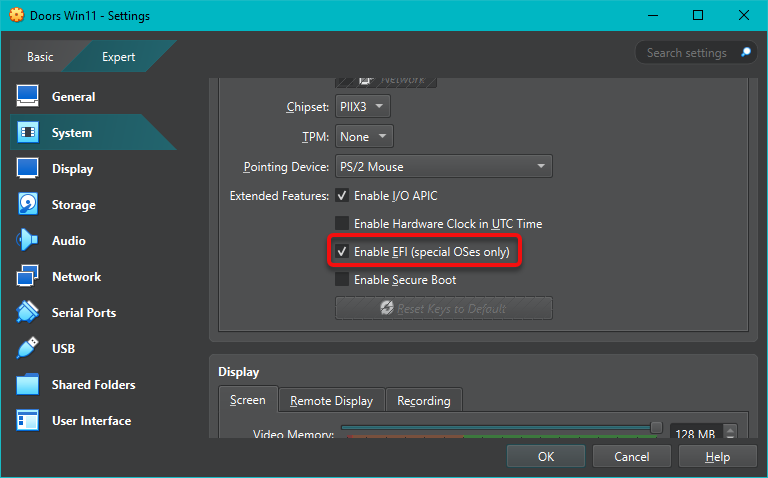This screenshot has width=768, height=478.
Task: Expand the Chipset PIIX3 dropdown
Action: click(x=363, y=106)
